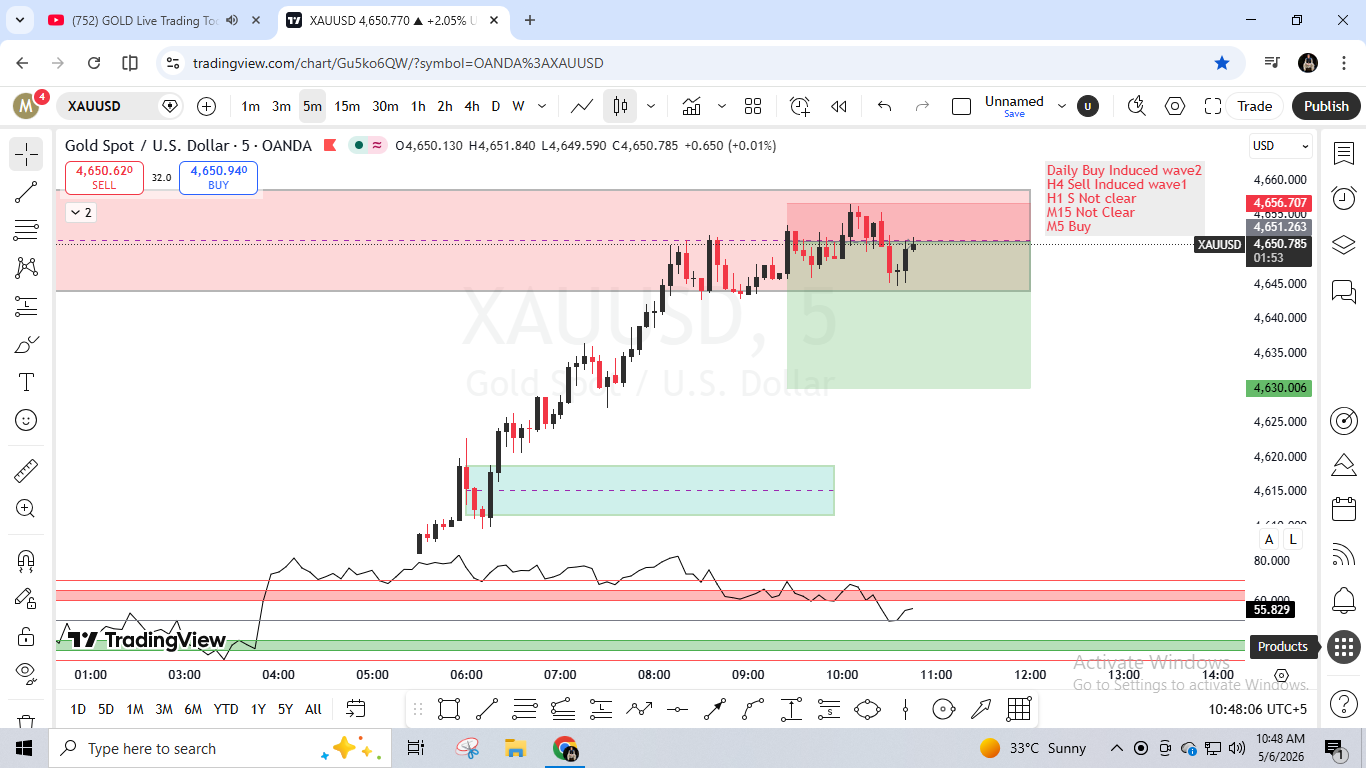Expand the chart style dropdown arrow
1366x768 pixels.
tap(651, 106)
